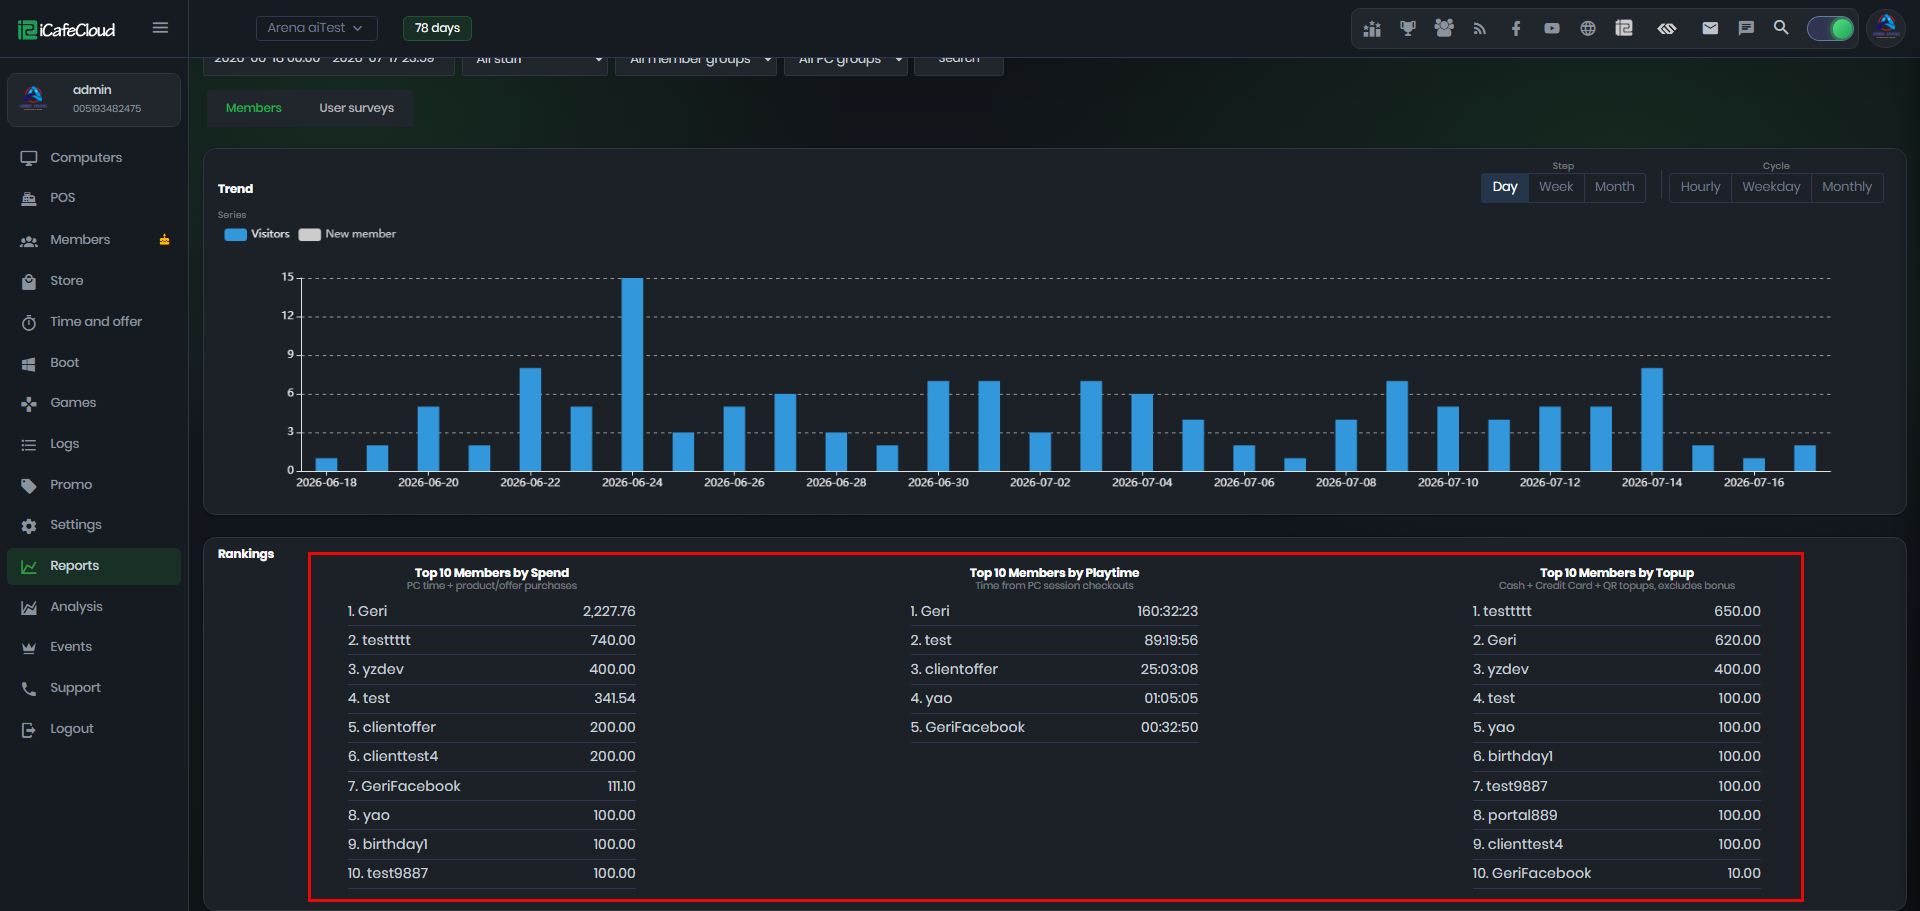
Task: Click the tallest bar at 2026-06-24
Action: tap(632, 374)
